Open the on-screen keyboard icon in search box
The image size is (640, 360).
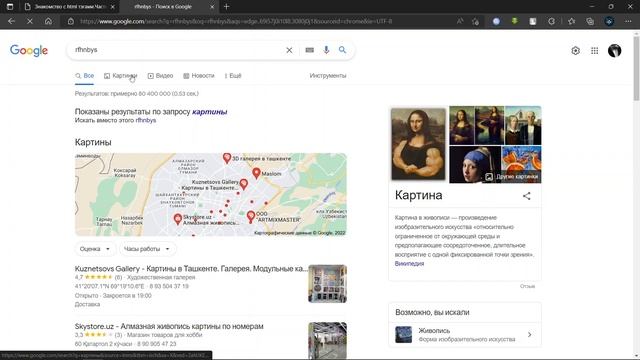309,50
